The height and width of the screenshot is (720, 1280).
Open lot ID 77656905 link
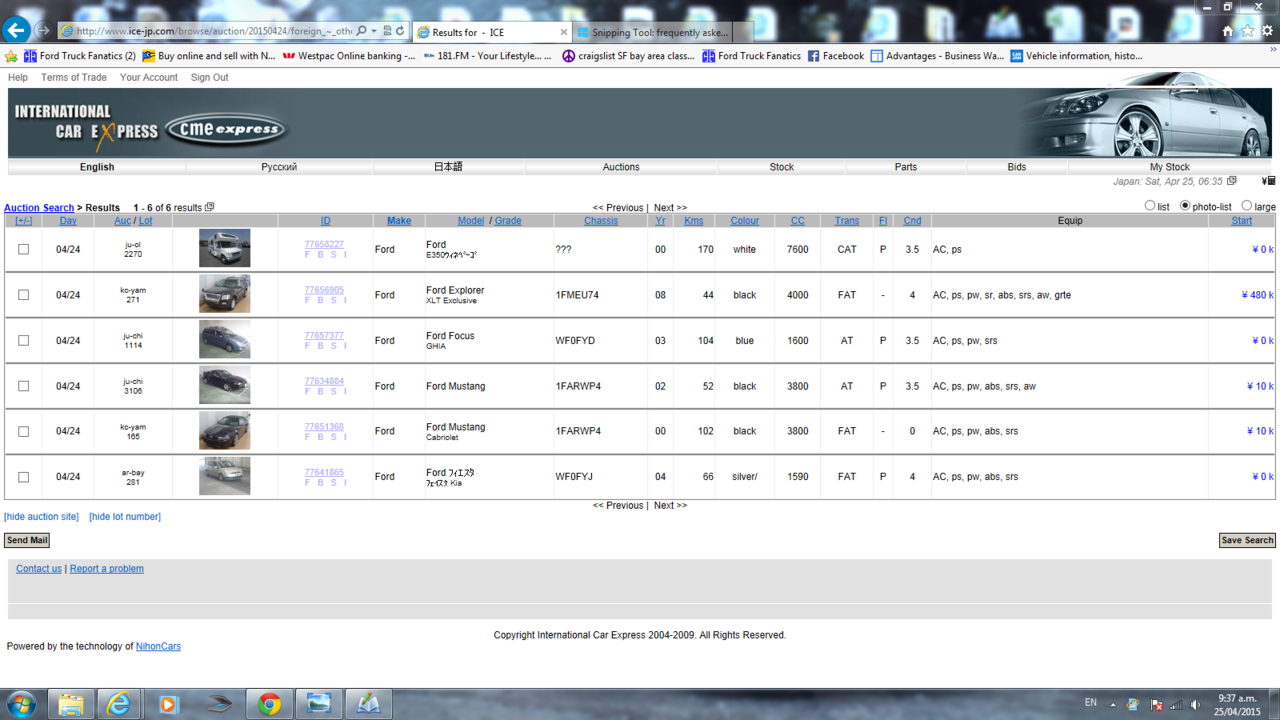click(324, 290)
